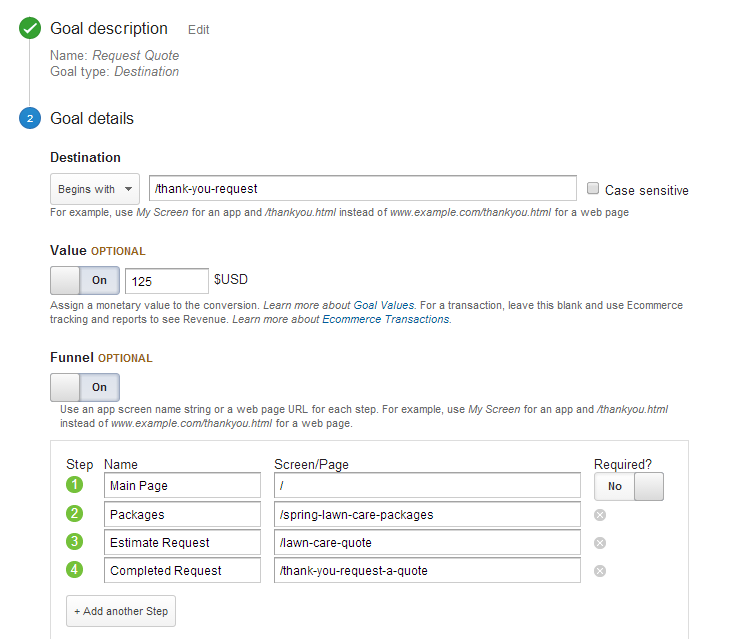This screenshot has height=639, width=742.
Task: Remove the Completed Request funnel step
Action: click(600, 571)
